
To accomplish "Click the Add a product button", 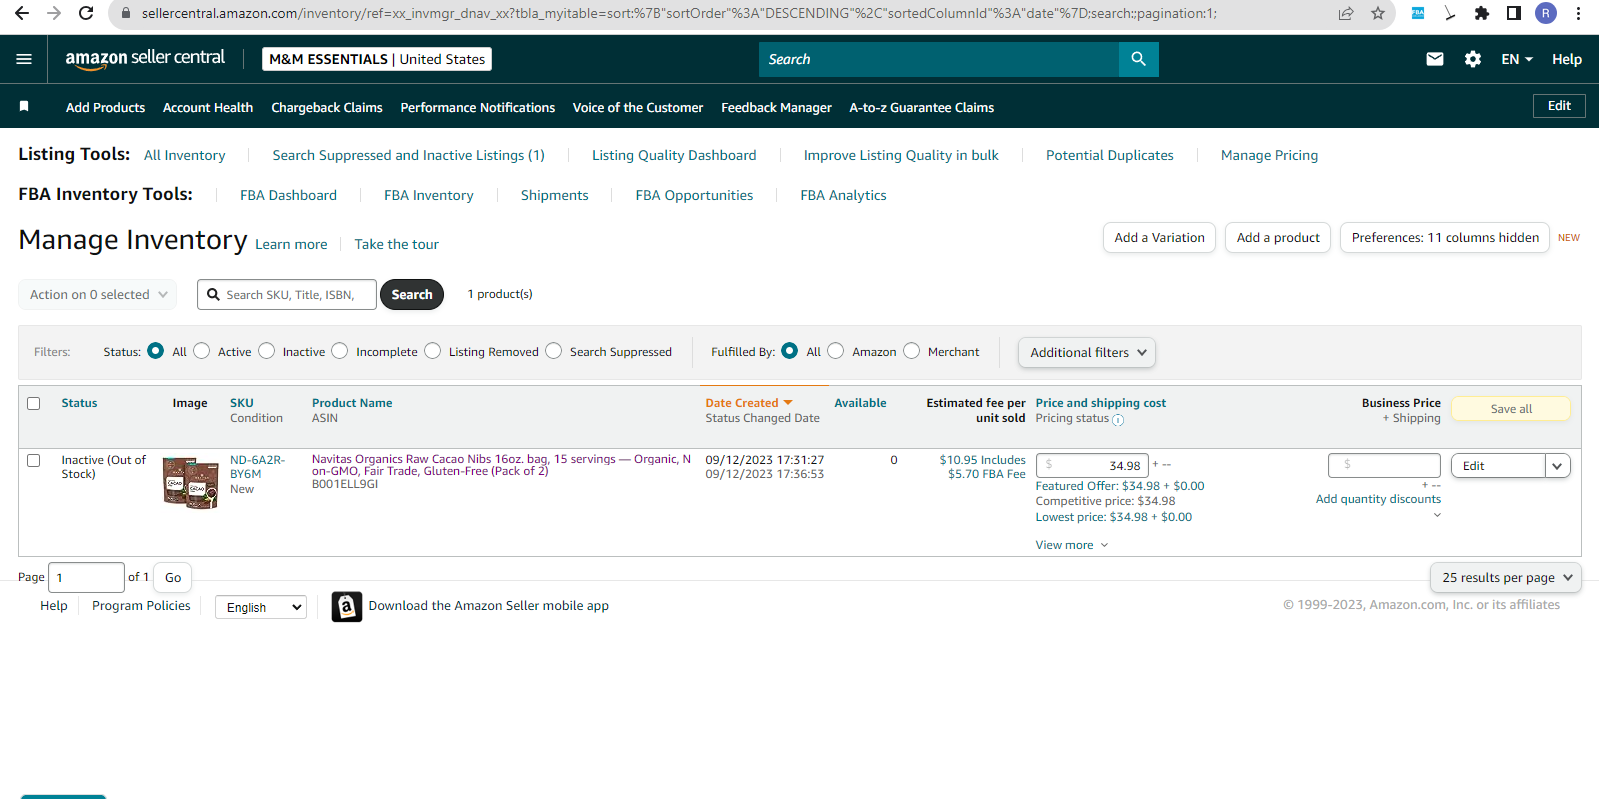I will point(1278,238).
